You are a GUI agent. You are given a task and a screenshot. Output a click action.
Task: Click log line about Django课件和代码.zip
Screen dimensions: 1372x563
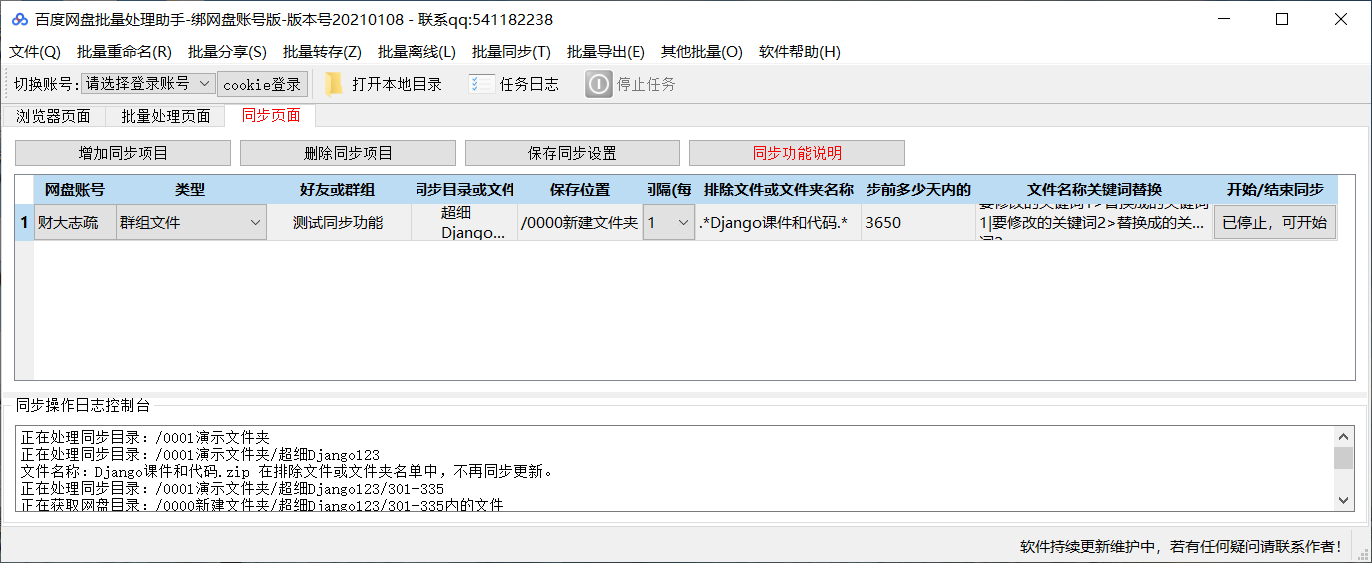[286, 470]
